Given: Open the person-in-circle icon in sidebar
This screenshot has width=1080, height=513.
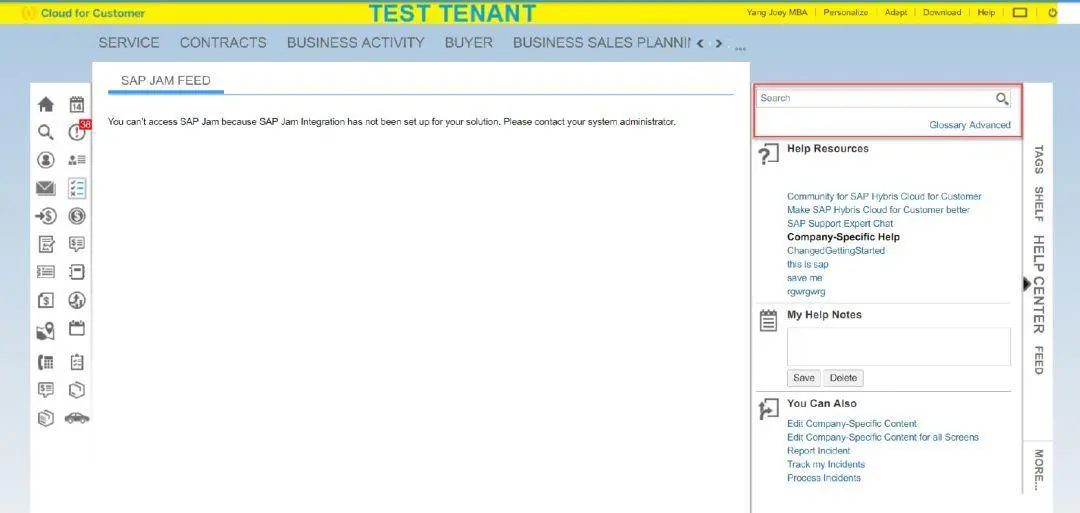Looking at the screenshot, I should pos(45,160).
